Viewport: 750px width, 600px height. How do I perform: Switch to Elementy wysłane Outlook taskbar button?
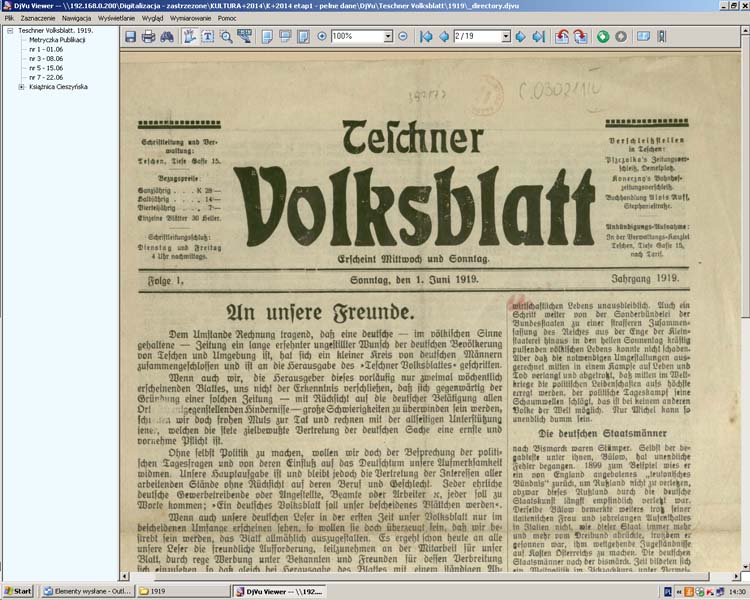coord(87,591)
